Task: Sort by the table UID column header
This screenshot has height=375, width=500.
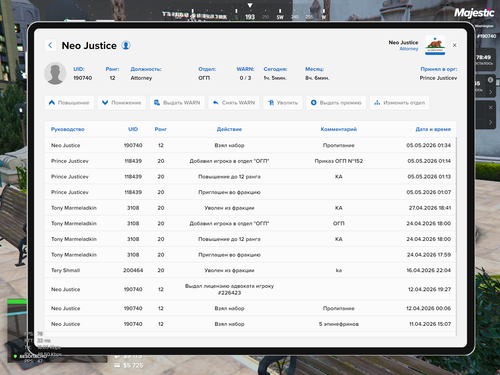Action: 133,129
